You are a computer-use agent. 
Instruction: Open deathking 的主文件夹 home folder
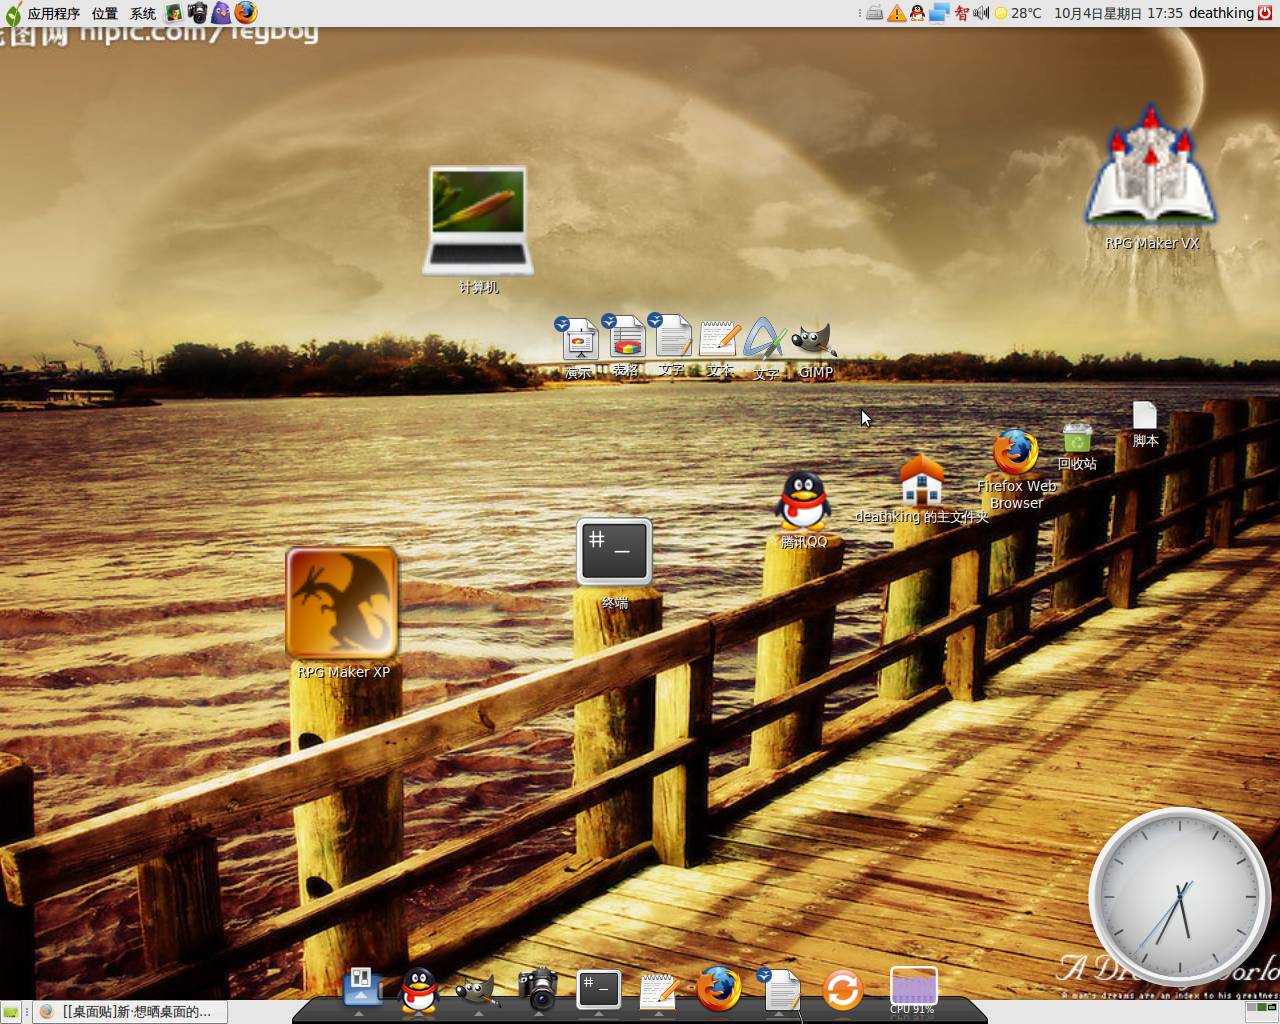point(922,481)
